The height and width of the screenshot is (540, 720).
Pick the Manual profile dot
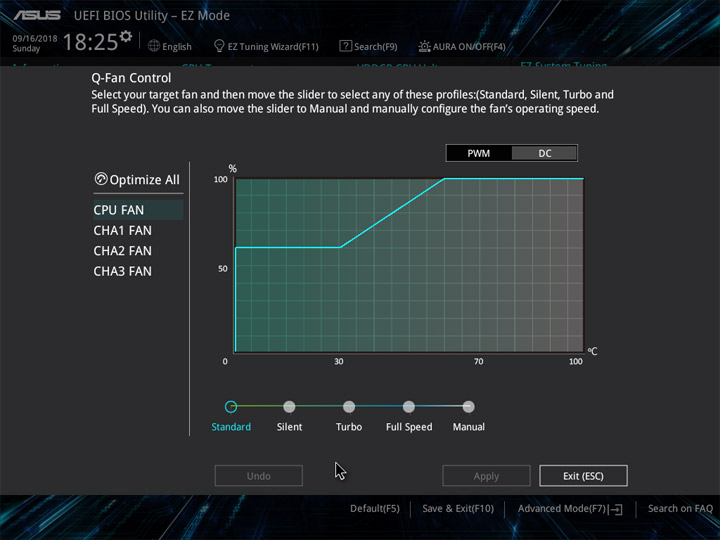468,406
